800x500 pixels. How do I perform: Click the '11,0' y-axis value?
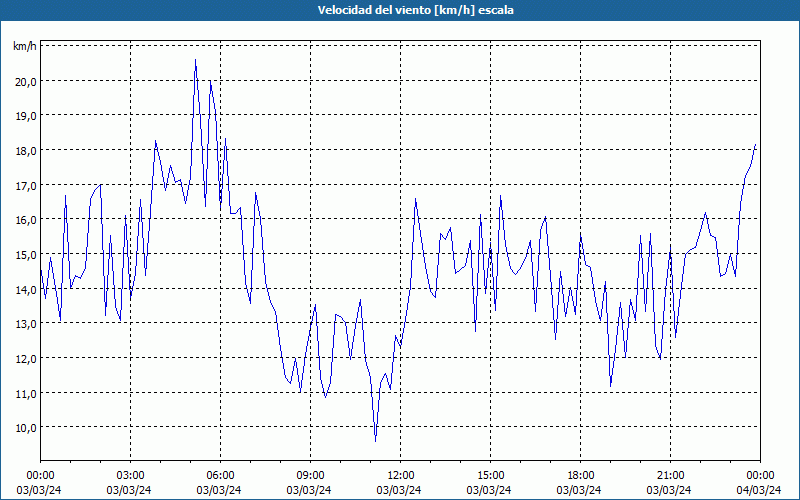click(x=26, y=393)
